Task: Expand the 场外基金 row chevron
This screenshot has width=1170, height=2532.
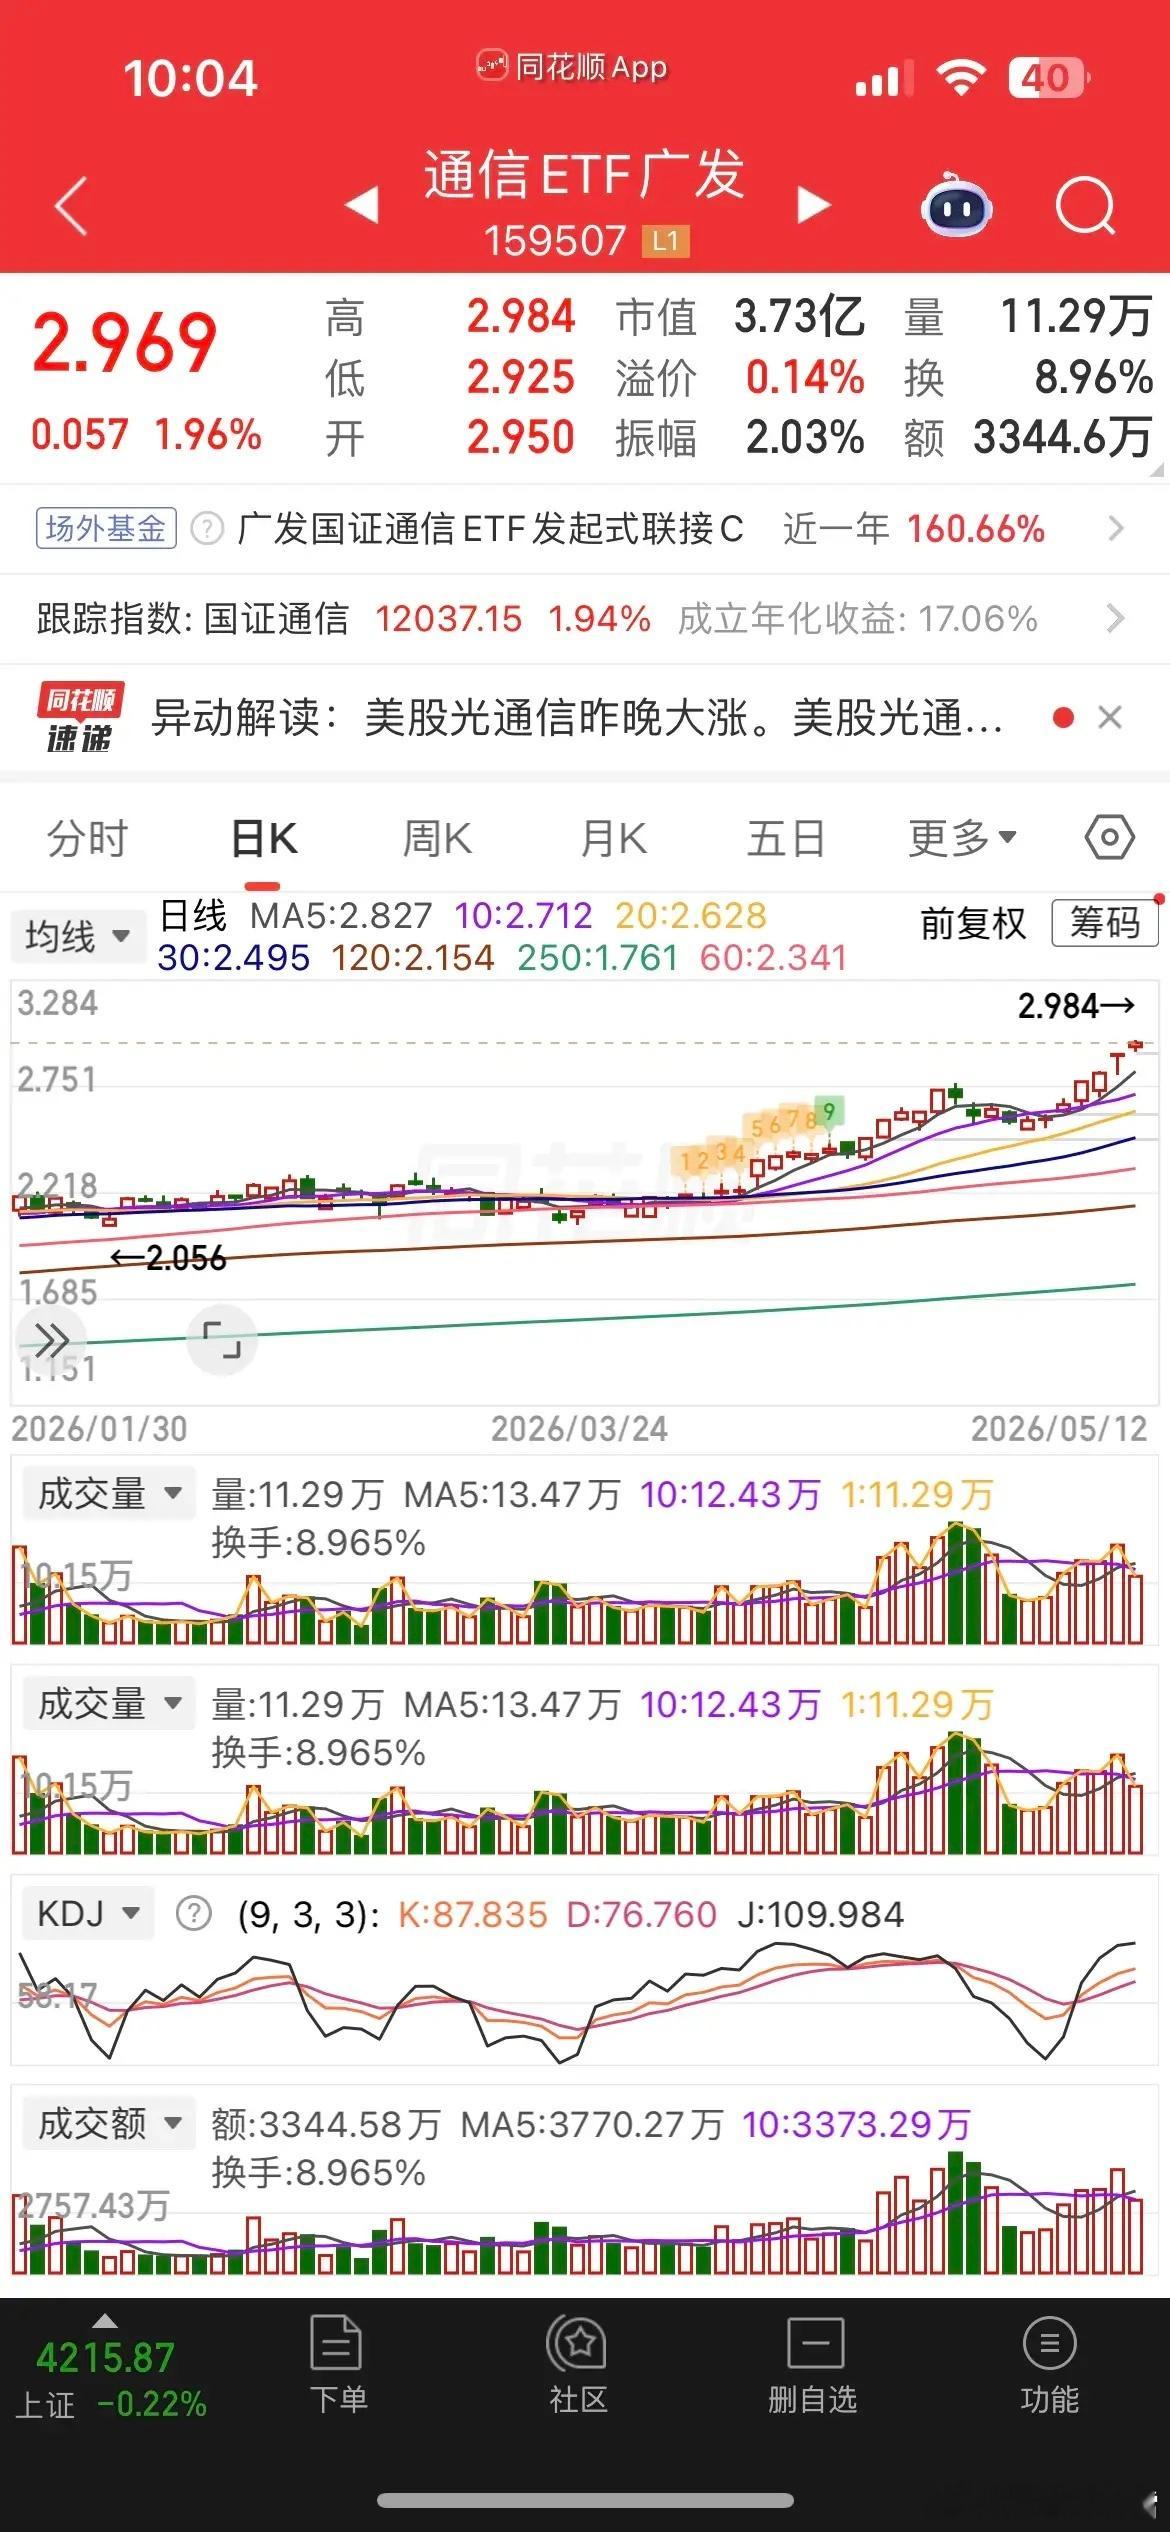Action: coord(1116,528)
